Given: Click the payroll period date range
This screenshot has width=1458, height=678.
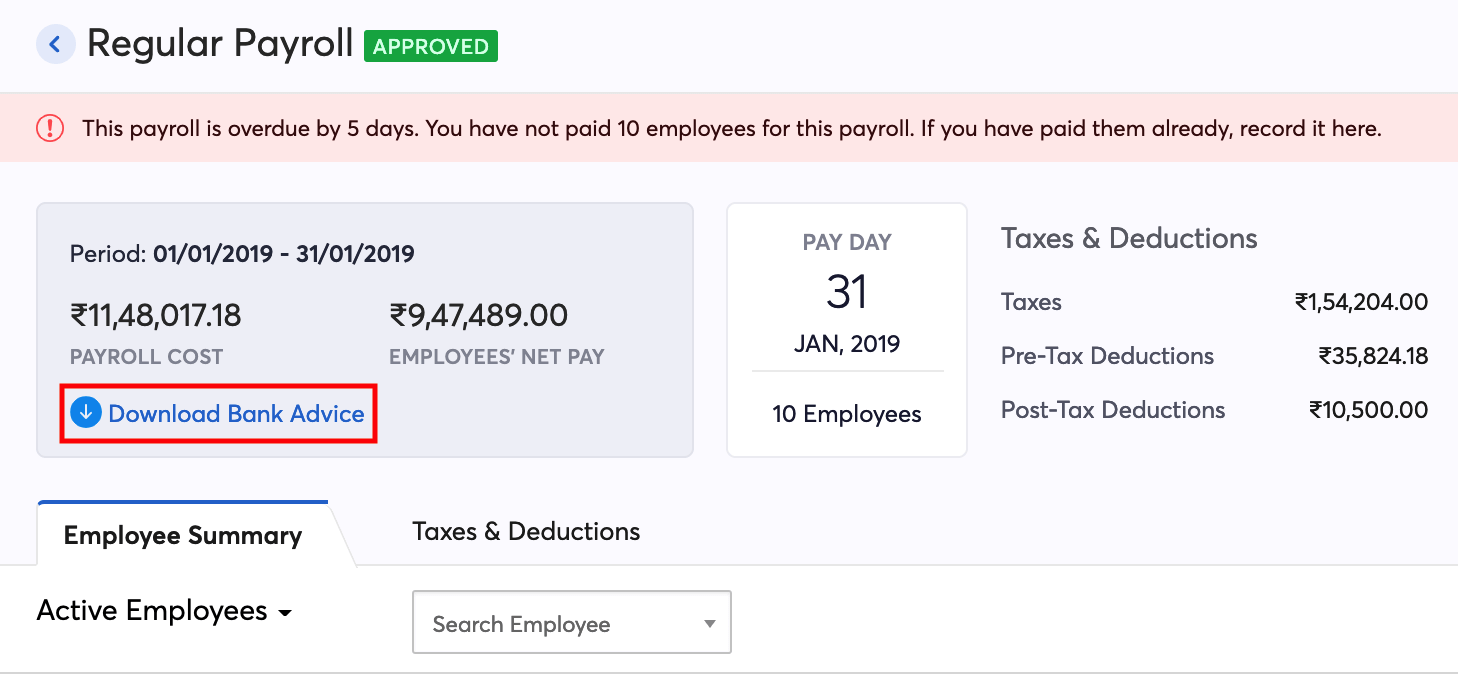Looking at the screenshot, I should (x=283, y=254).
